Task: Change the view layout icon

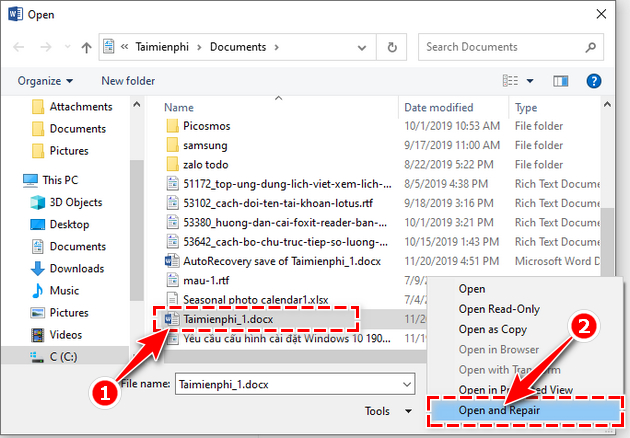Action: click(x=511, y=81)
